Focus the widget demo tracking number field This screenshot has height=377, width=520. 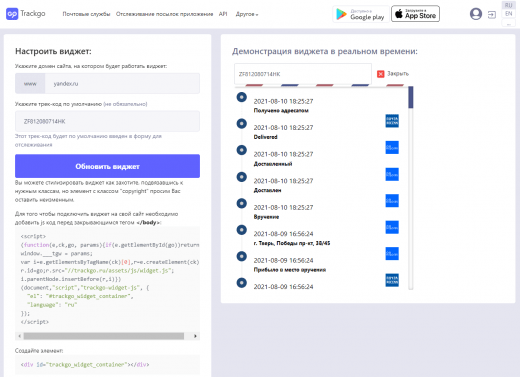[x=303, y=74]
